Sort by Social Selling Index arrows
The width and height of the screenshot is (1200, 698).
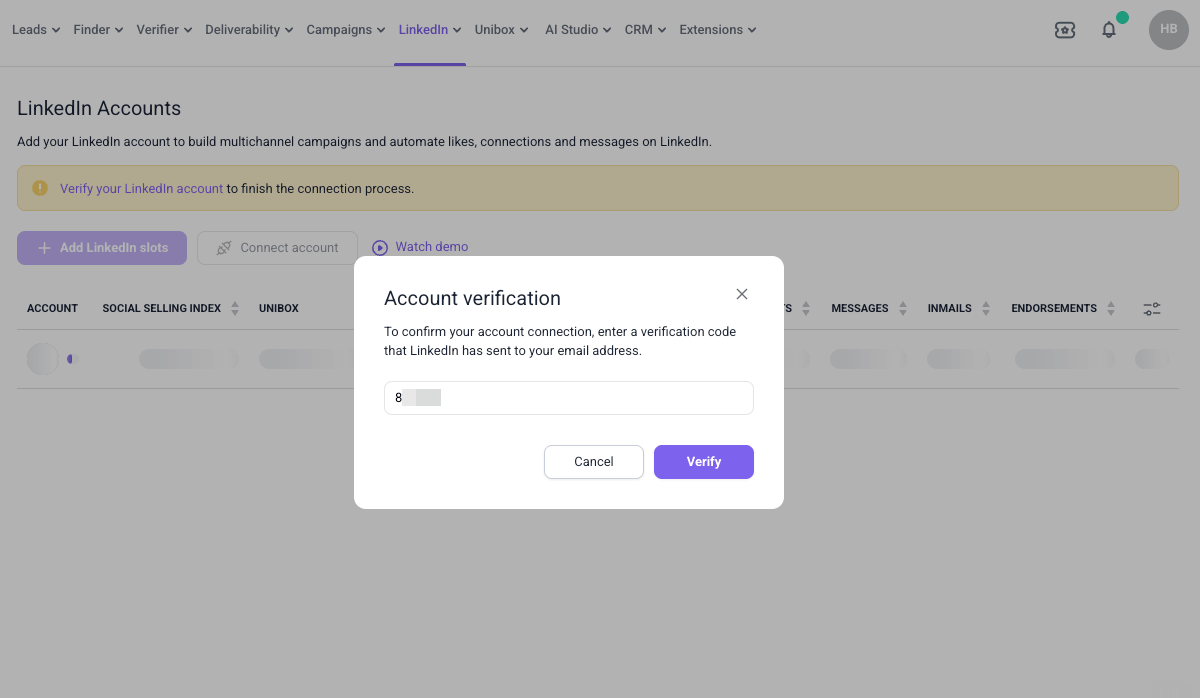point(235,309)
